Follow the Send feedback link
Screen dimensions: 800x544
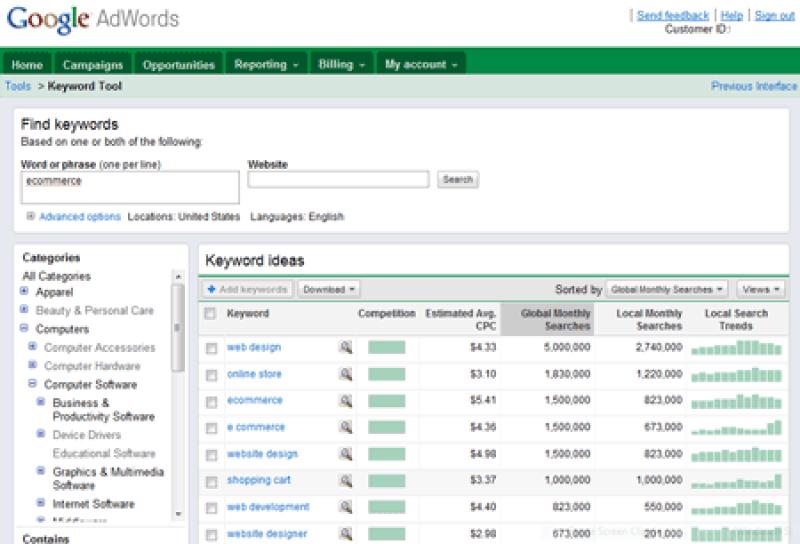pyautogui.click(x=672, y=15)
